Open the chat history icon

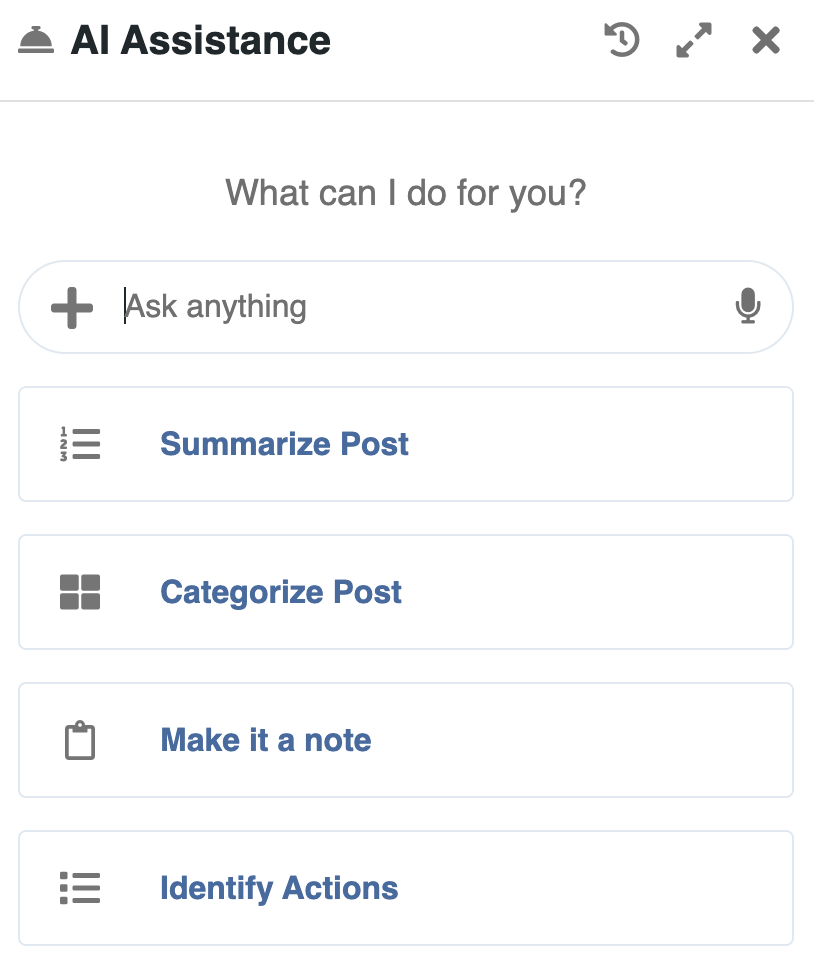622,41
